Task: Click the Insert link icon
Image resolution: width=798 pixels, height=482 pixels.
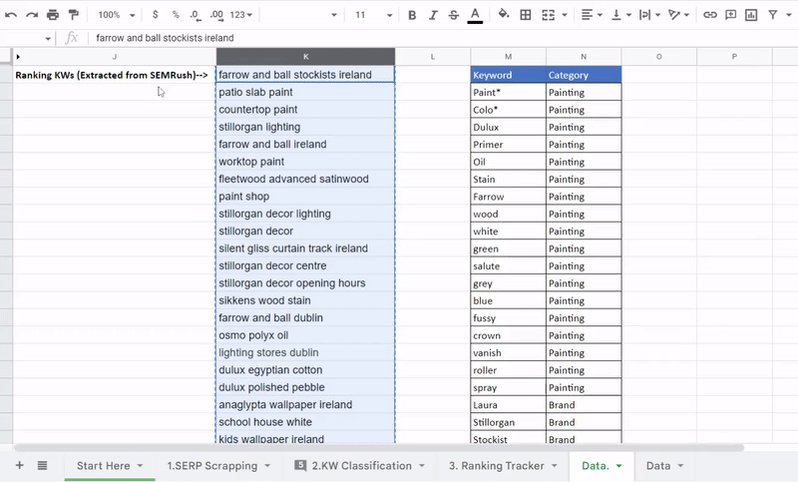Action: coord(710,15)
